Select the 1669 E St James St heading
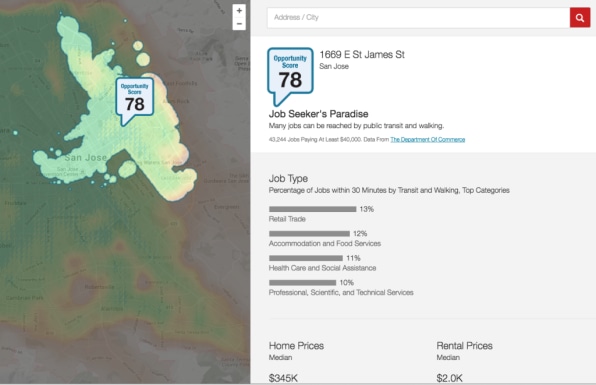Image resolution: width=596 pixels, height=385 pixels. point(362,55)
